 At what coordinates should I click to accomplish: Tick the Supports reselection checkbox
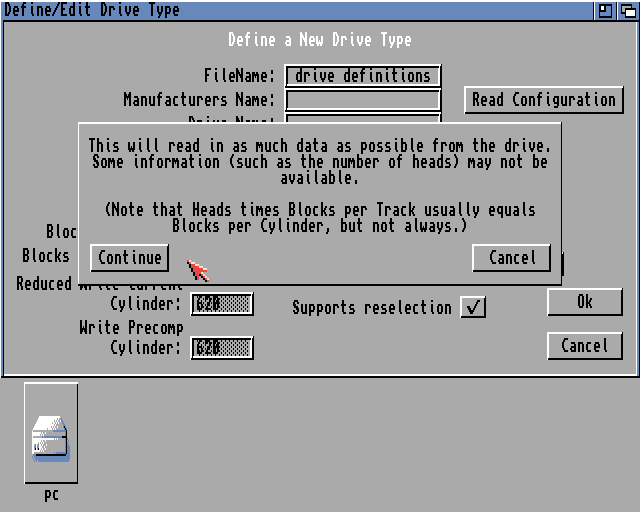473,308
